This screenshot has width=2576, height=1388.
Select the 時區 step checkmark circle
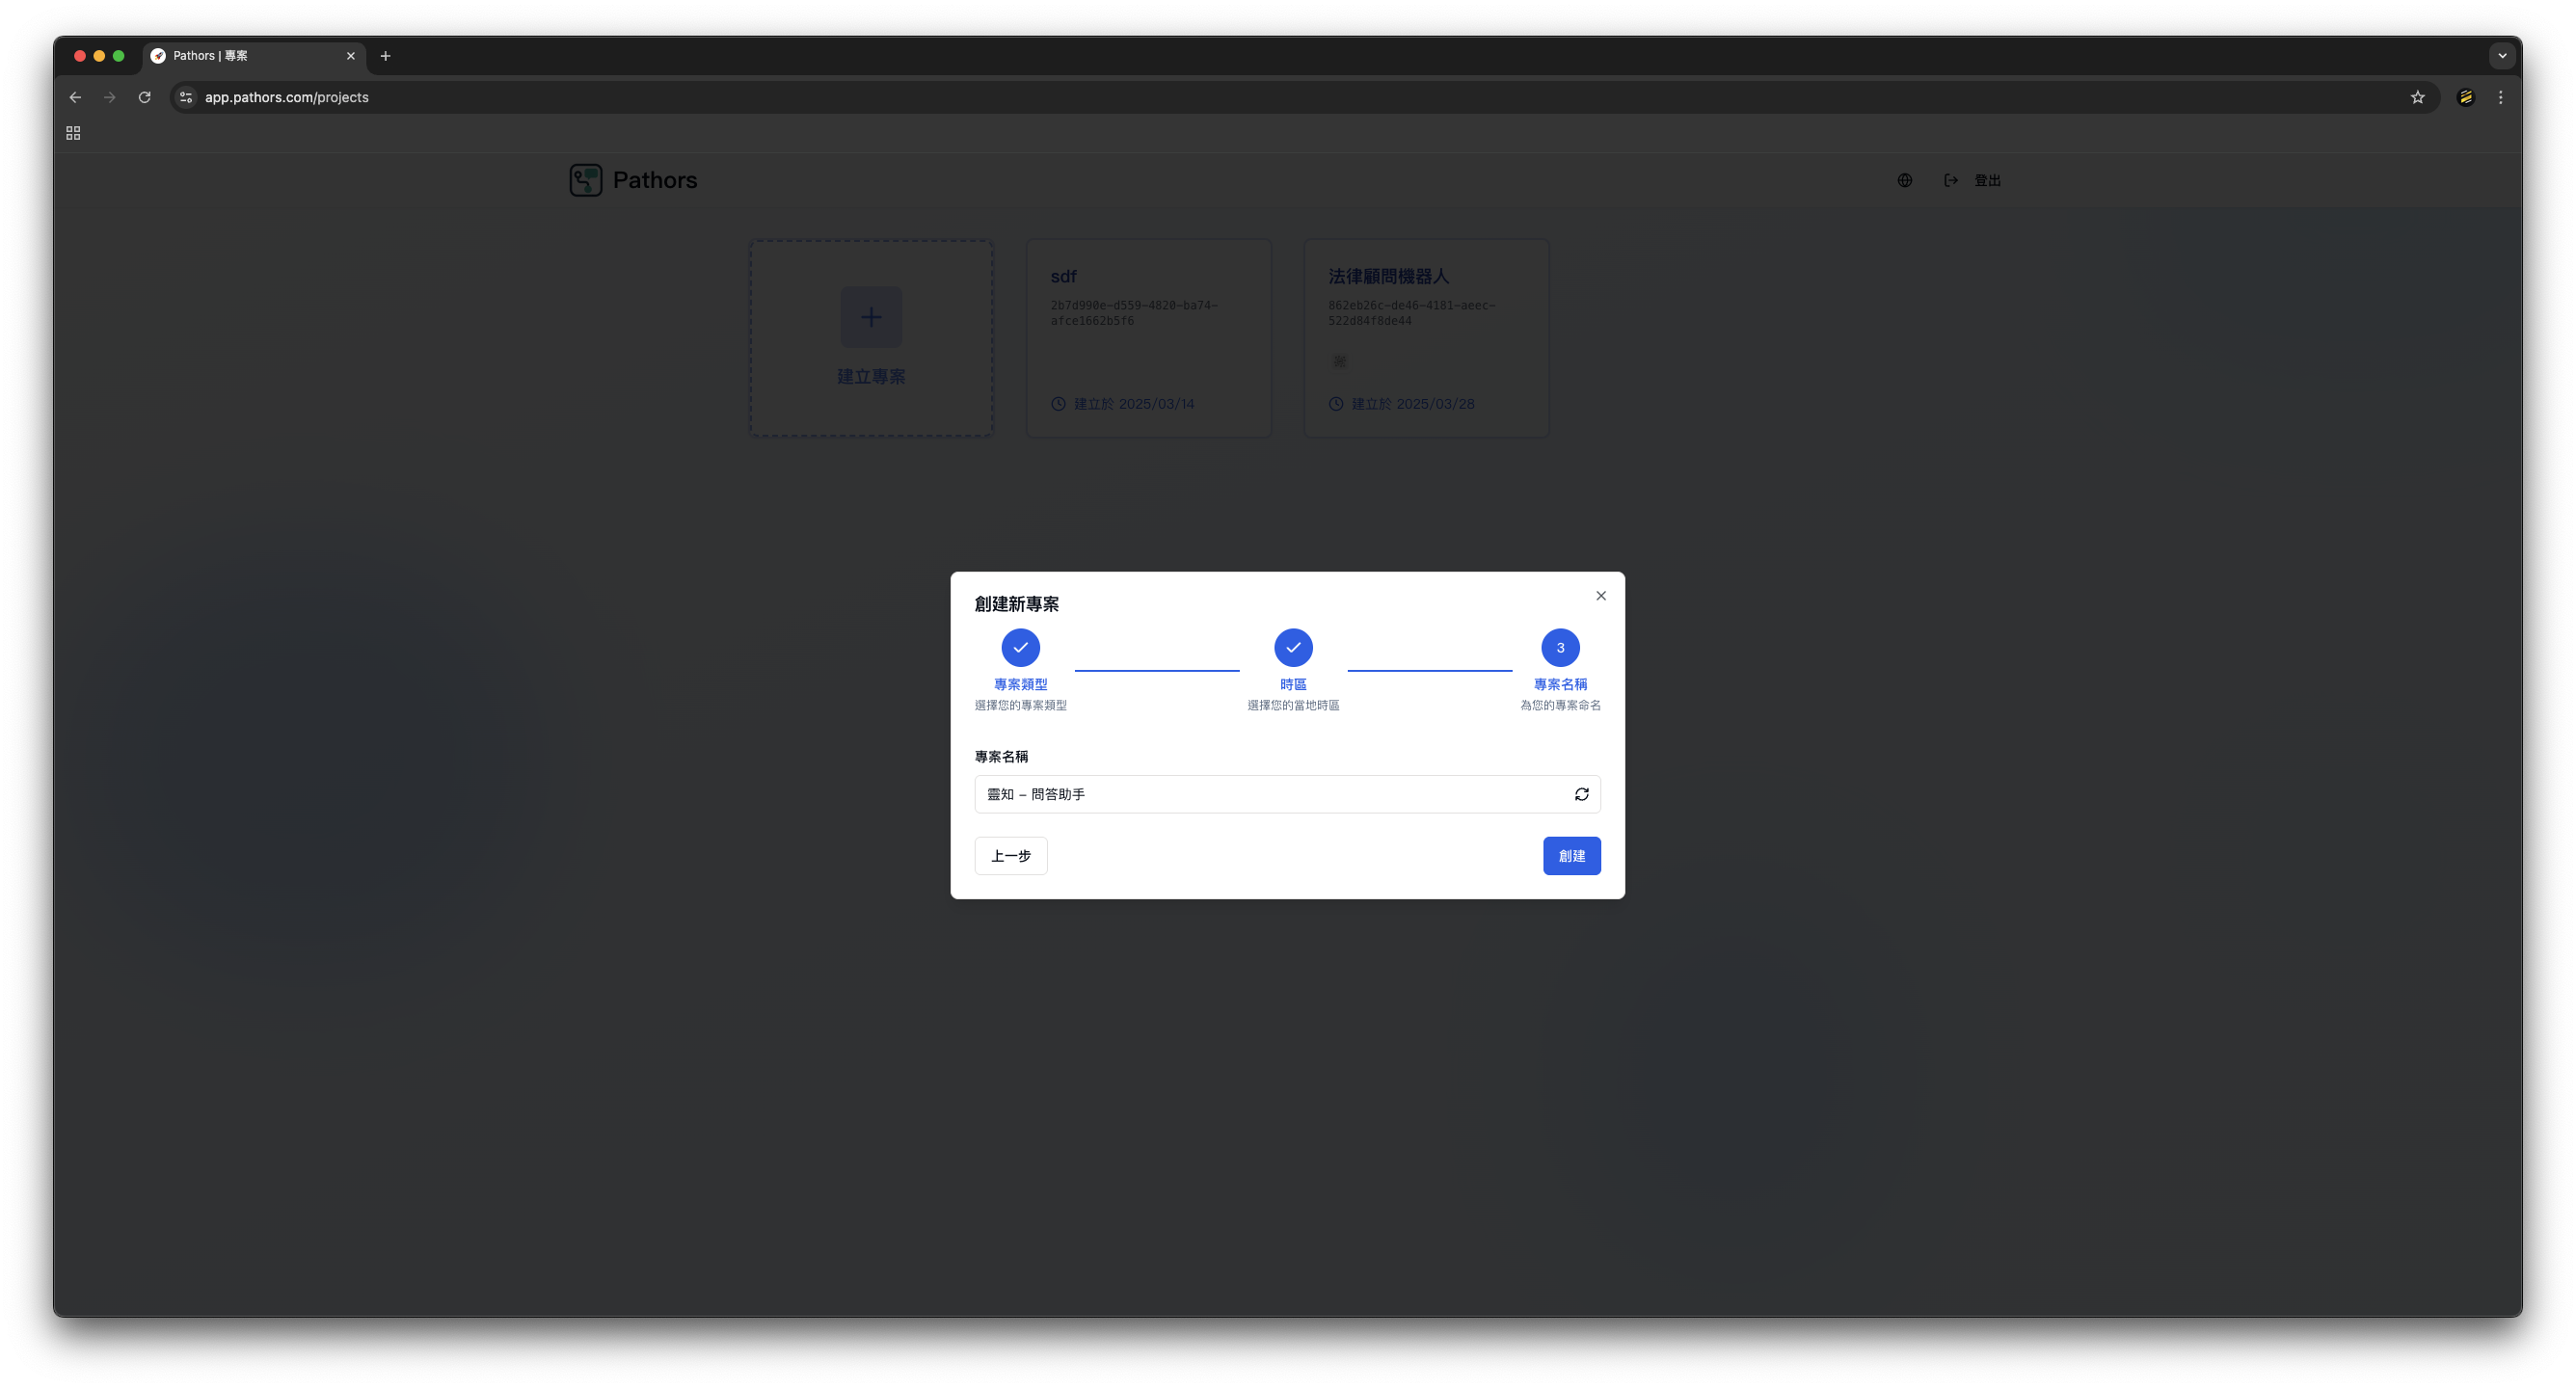click(1293, 648)
